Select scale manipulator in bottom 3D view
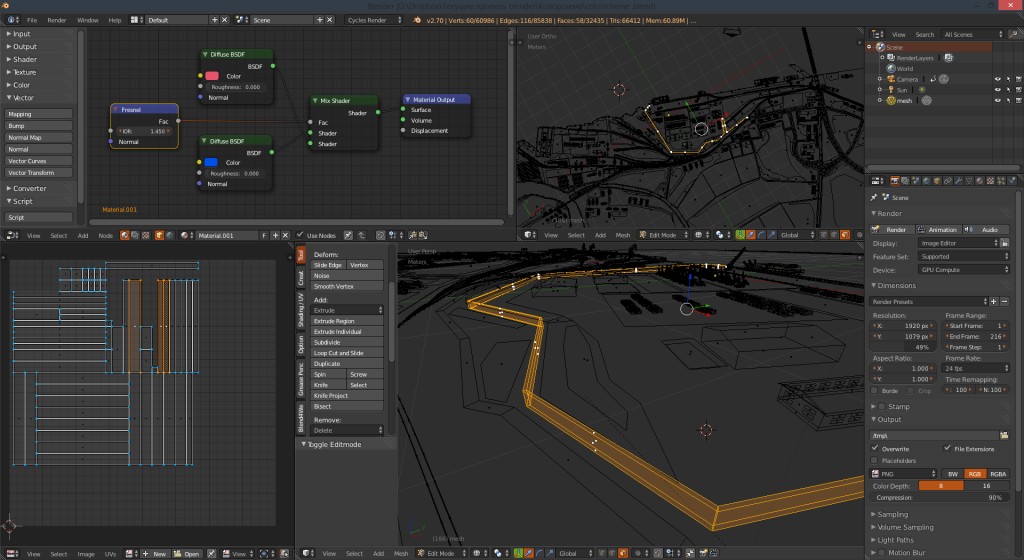The image size is (1024, 560). (x=551, y=553)
